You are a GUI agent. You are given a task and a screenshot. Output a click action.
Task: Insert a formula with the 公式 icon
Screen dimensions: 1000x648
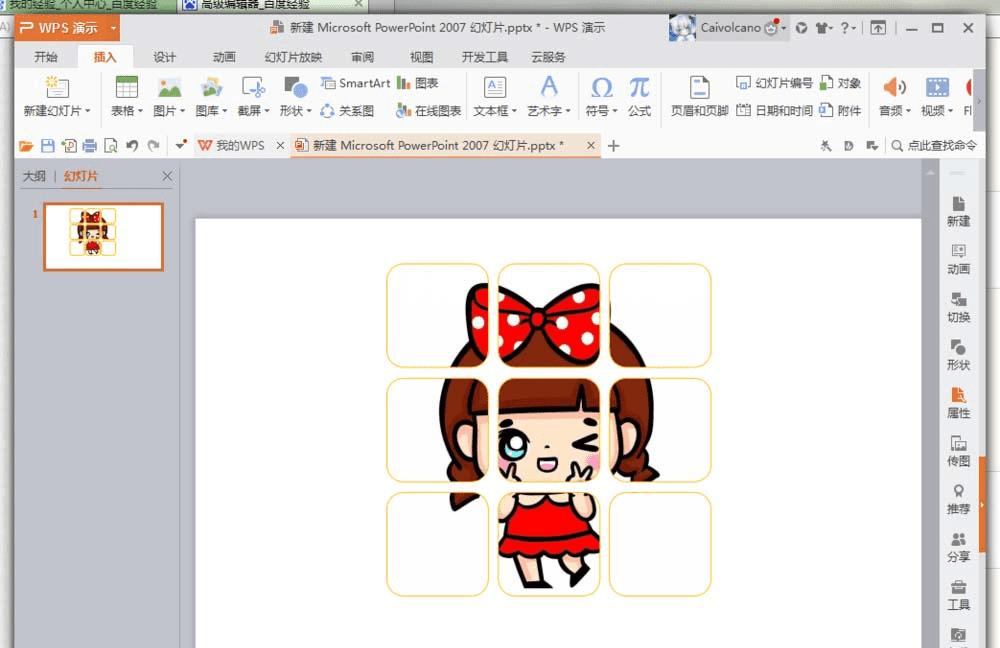click(639, 98)
